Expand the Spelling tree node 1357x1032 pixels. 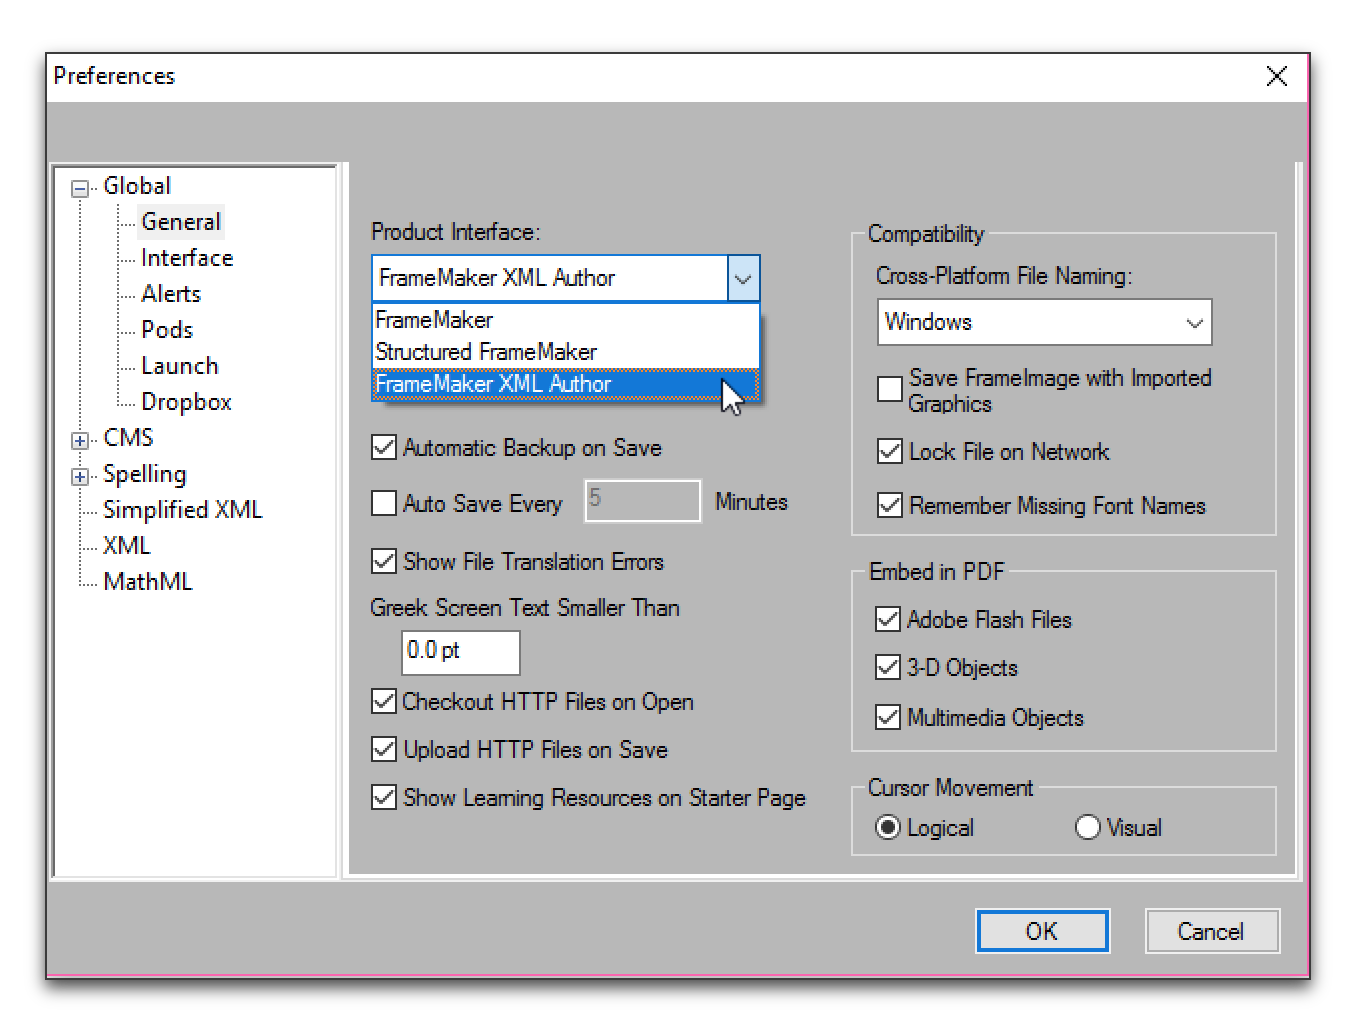(x=80, y=476)
